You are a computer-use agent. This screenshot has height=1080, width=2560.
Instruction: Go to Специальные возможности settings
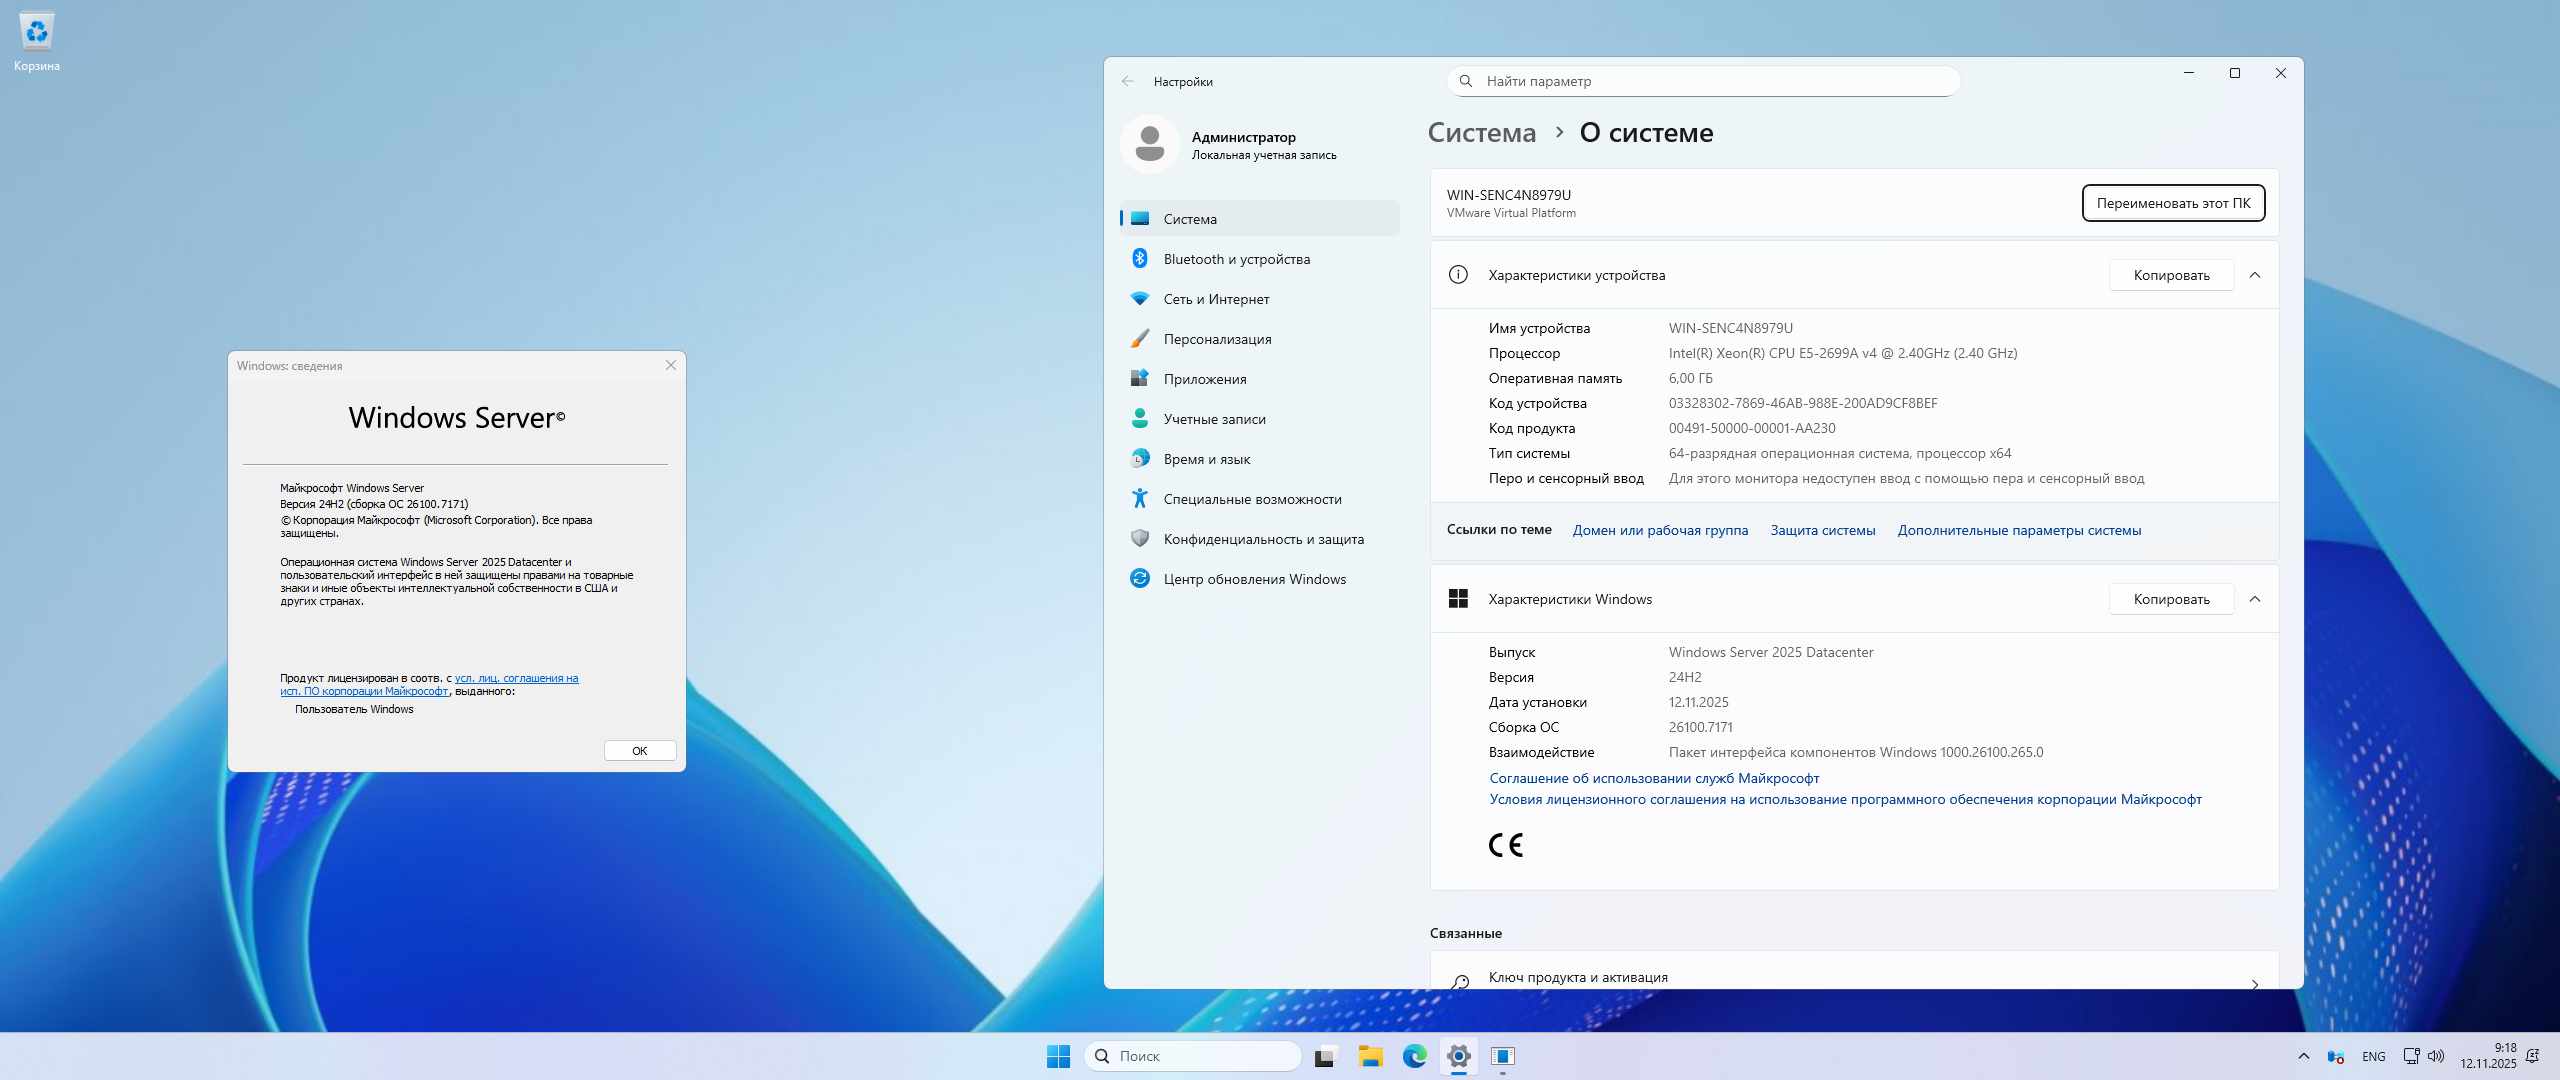tap(1252, 499)
